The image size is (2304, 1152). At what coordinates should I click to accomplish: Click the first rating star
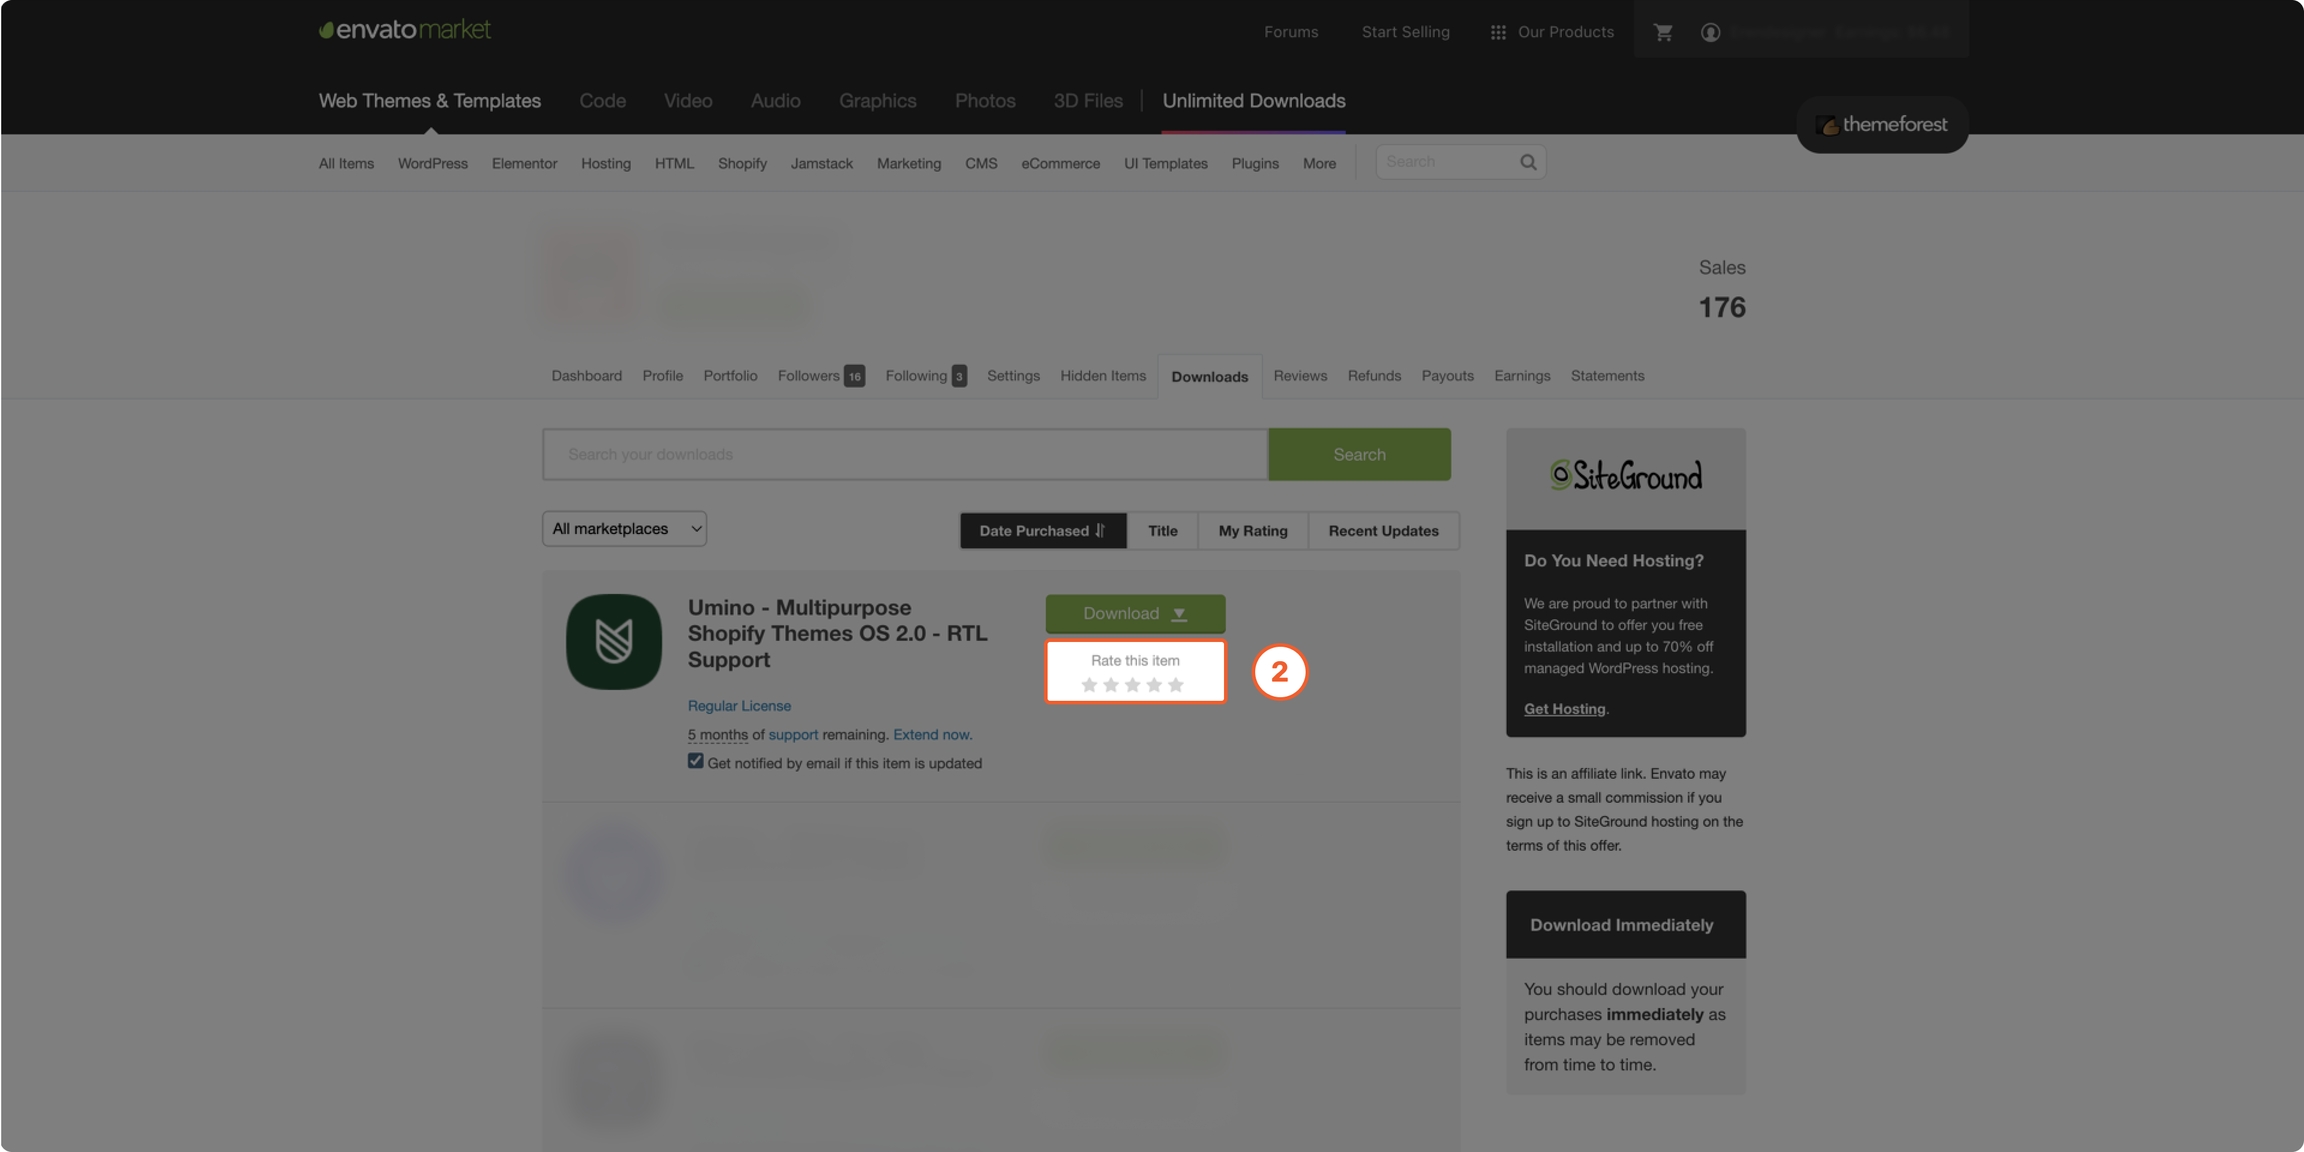click(x=1089, y=685)
